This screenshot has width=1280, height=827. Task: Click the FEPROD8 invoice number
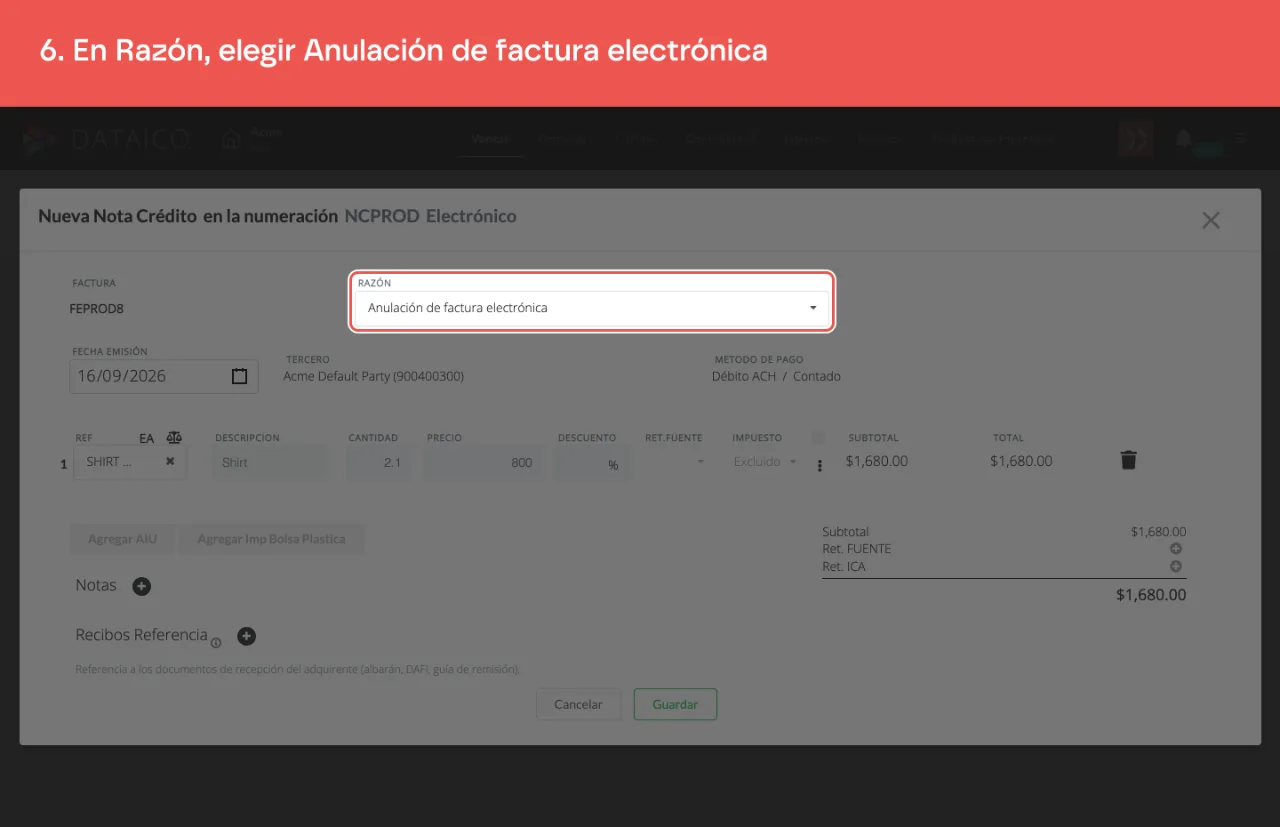[96, 309]
